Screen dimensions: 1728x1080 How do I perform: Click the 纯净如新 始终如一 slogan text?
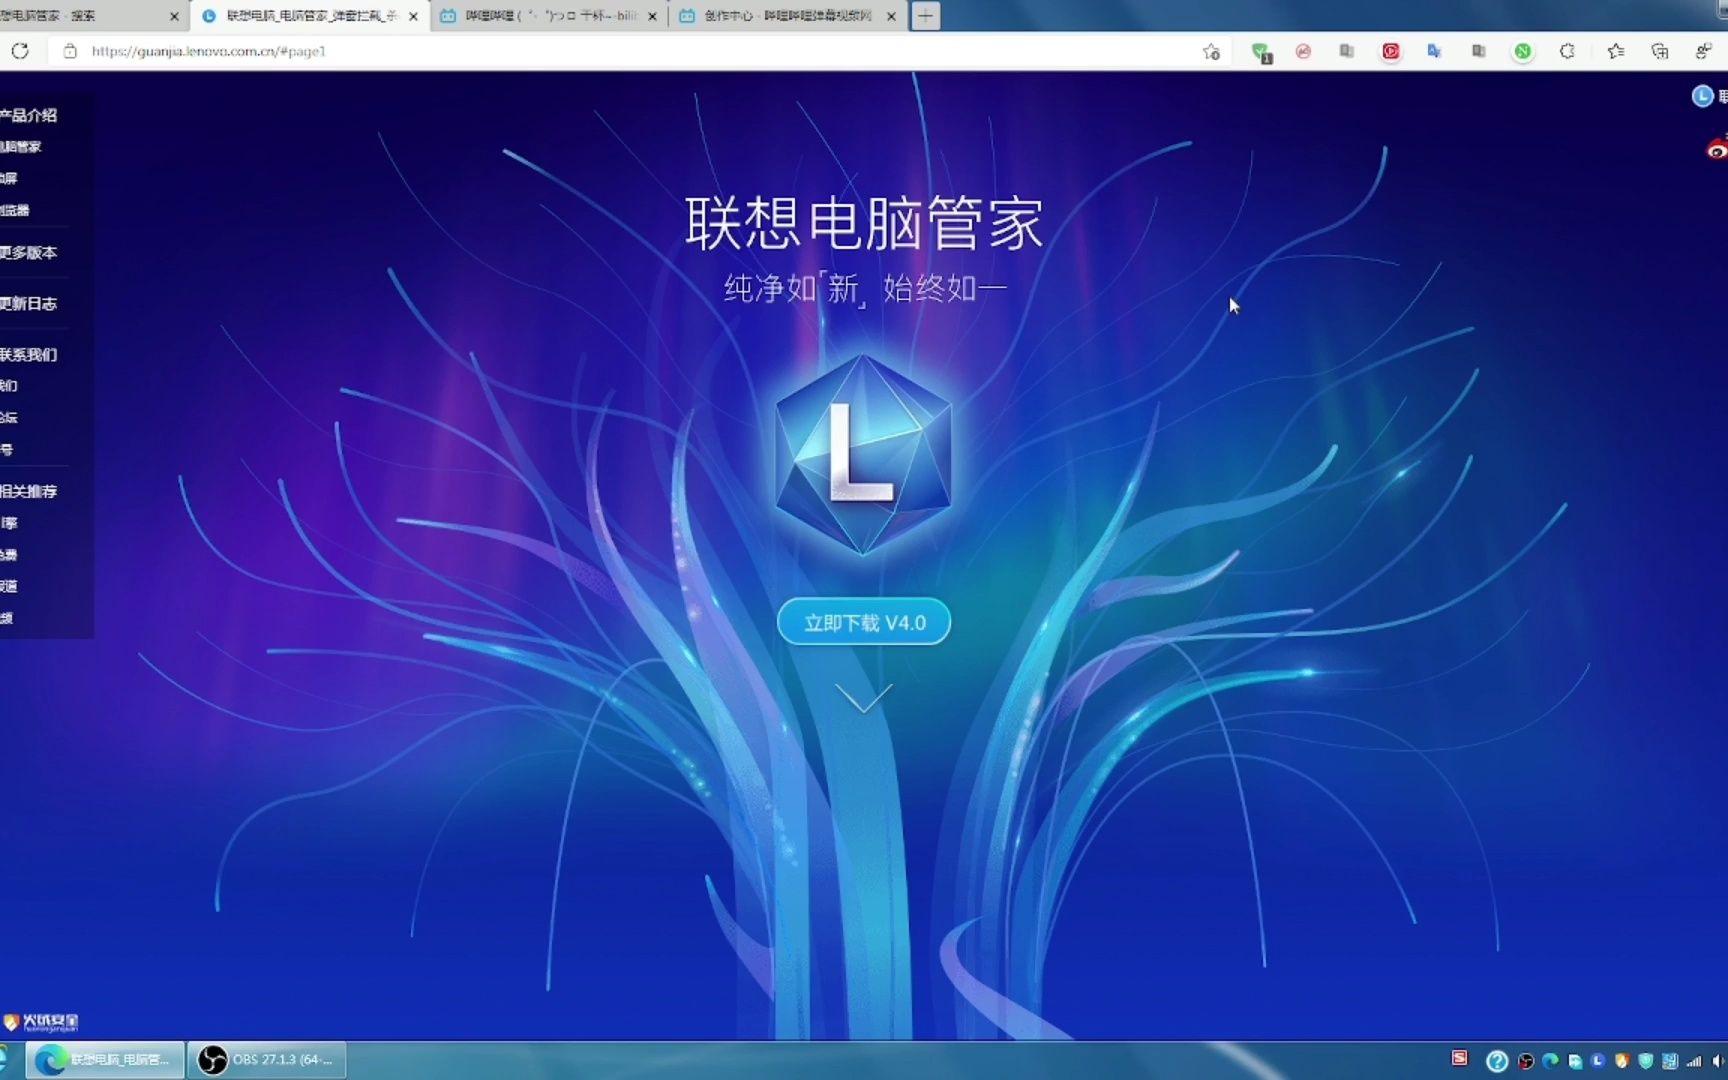click(x=865, y=288)
